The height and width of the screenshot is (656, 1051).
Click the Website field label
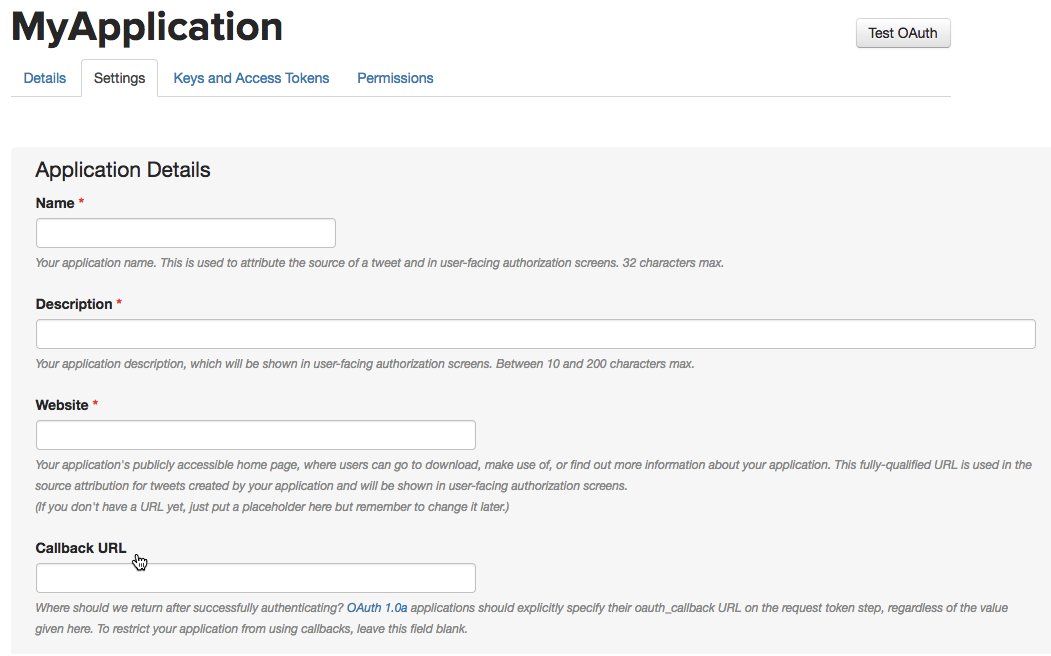coord(62,405)
